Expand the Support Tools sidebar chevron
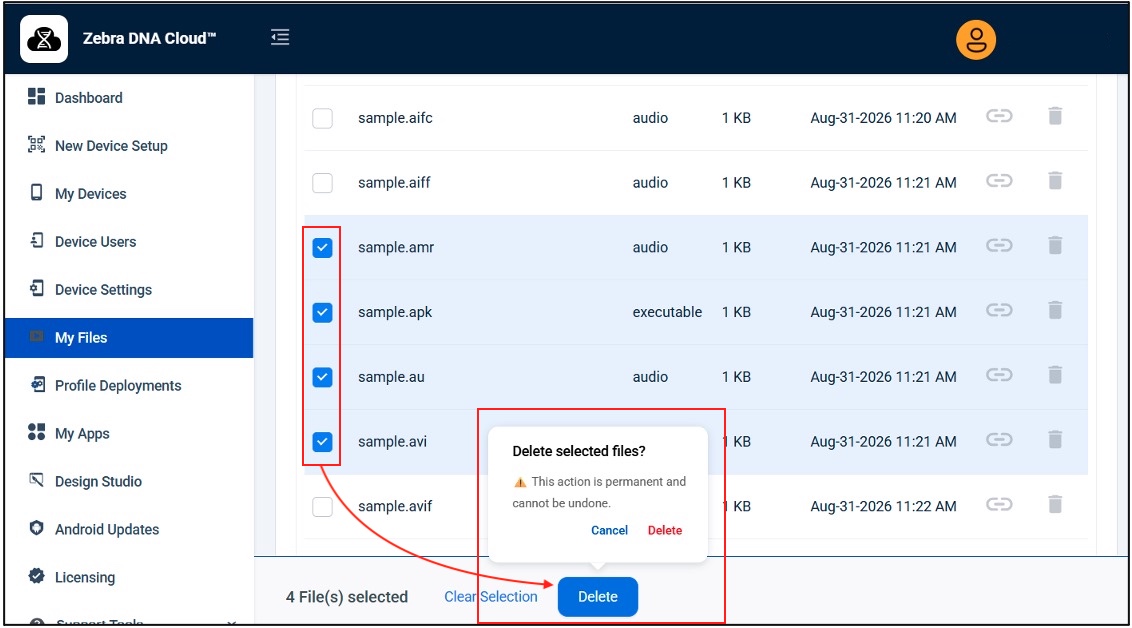1132x628 pixels. pos(232,622)
